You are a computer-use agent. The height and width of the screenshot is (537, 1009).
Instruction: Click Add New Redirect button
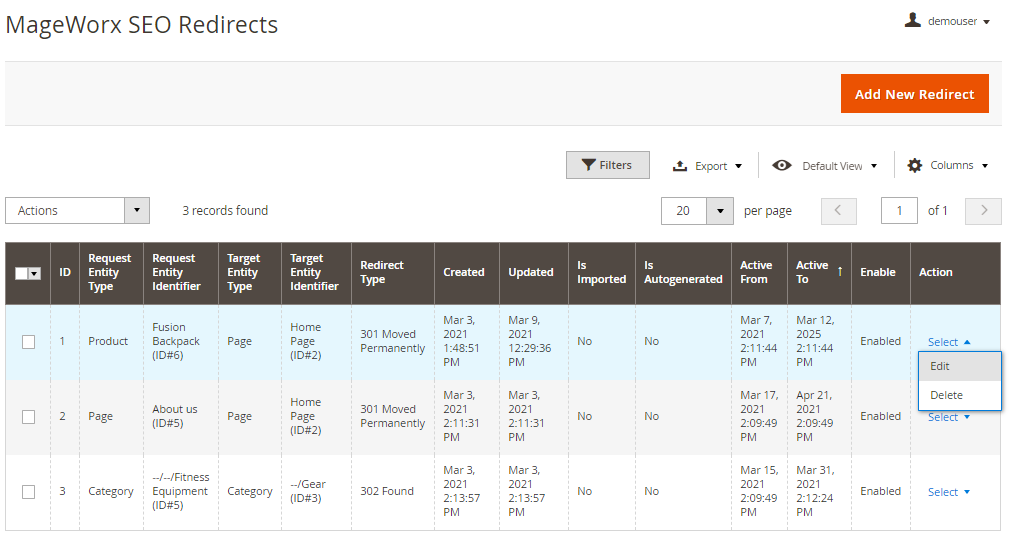[x=914, y=94]
